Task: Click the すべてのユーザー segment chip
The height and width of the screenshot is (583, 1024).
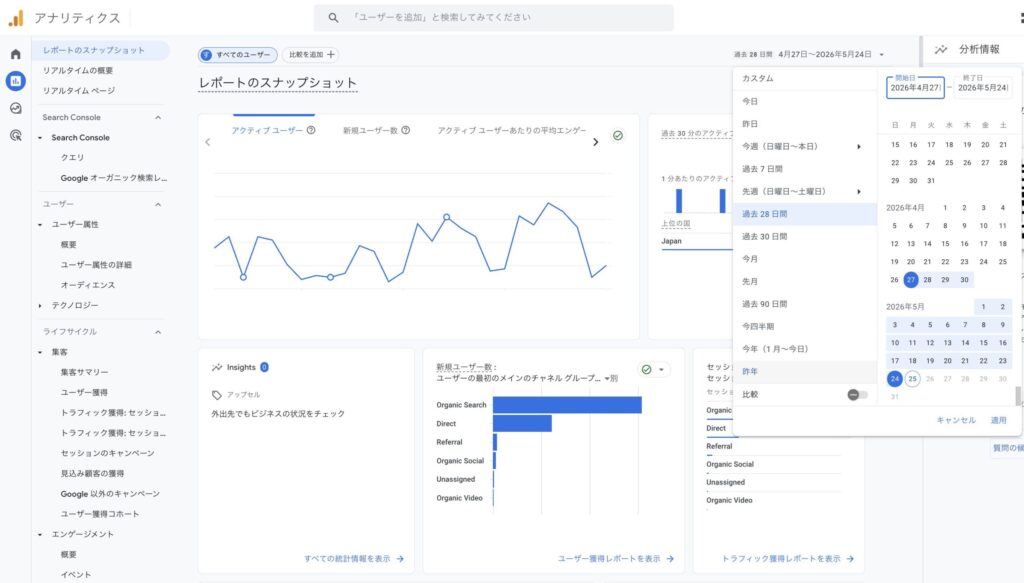Action: click(238, 55)
